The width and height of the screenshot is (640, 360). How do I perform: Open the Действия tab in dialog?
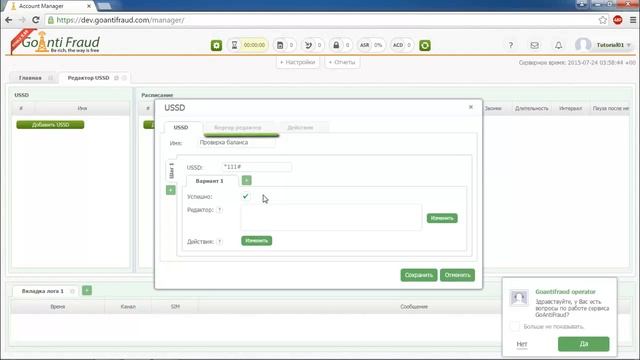tap(300, 128)
